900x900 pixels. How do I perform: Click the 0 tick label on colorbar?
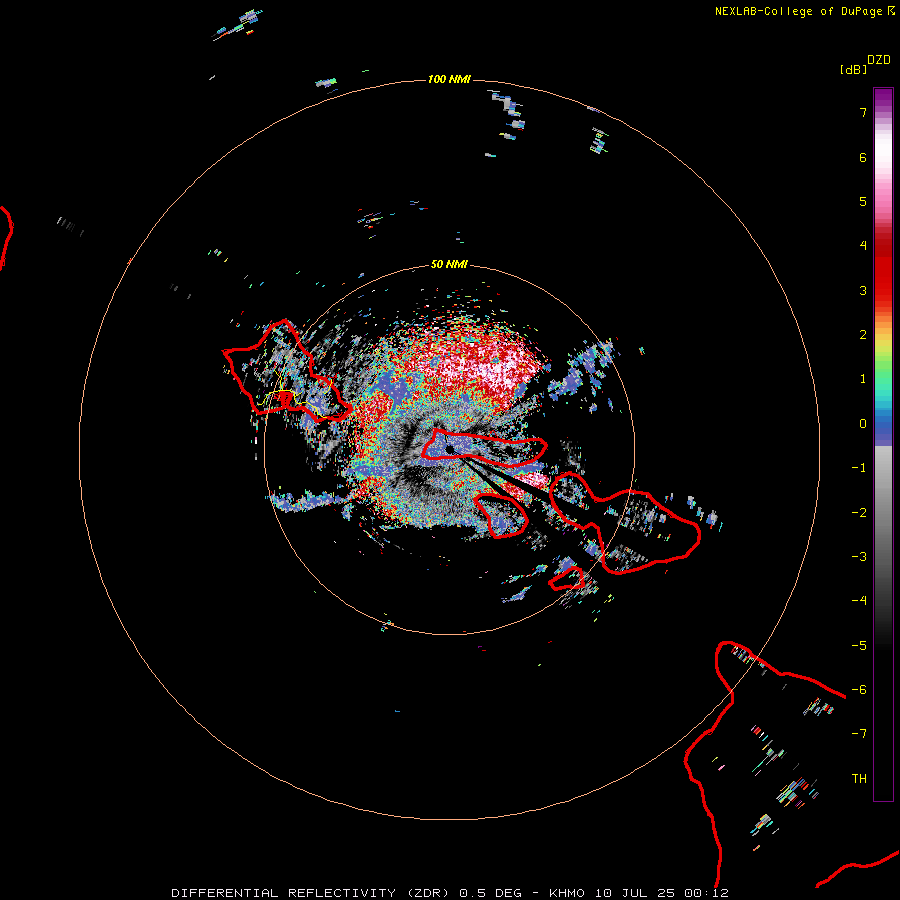(863, 424)
